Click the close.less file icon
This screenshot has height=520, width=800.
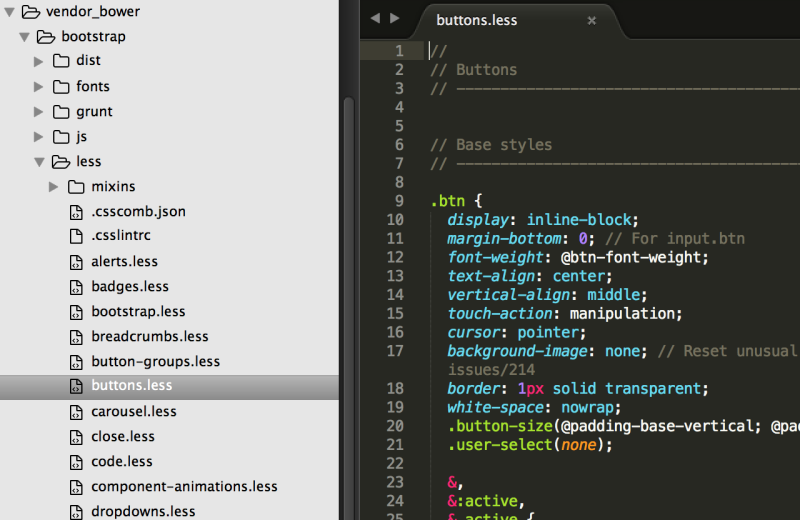[x=76, y=437]
